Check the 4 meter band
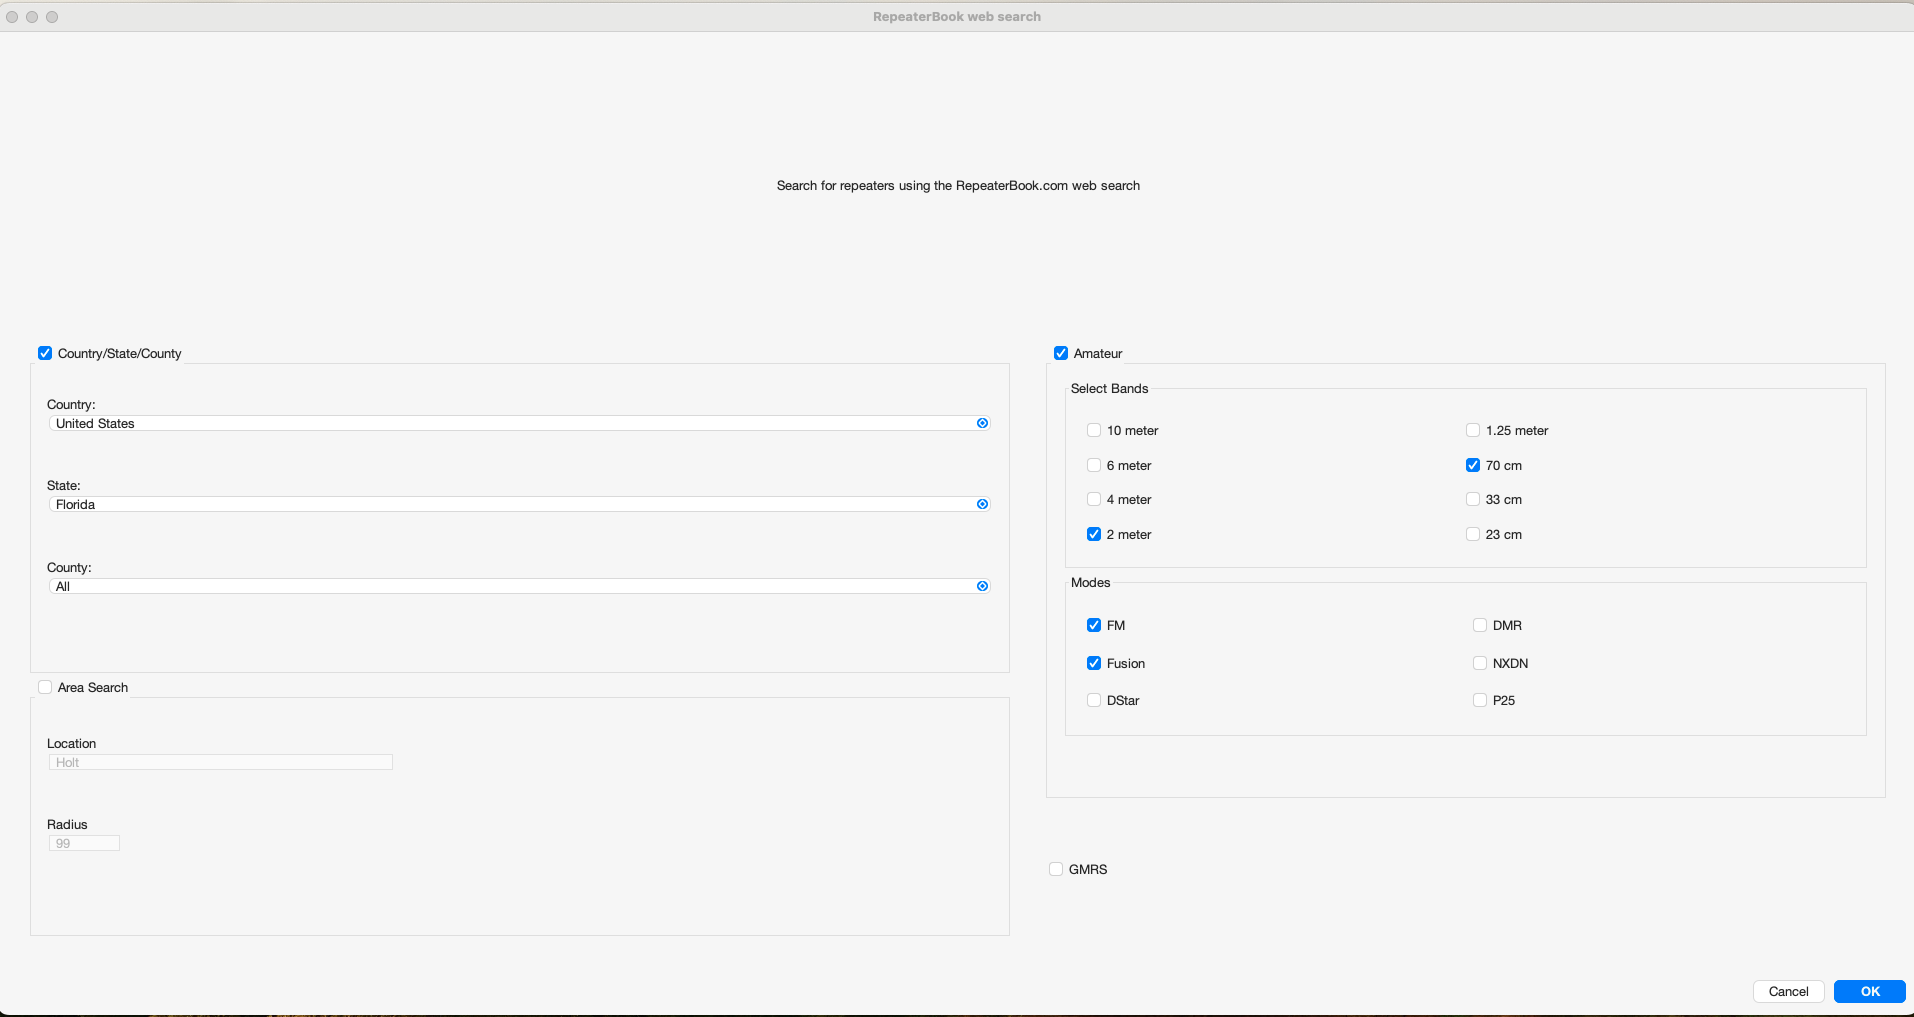Viewport: 1914px width, 1017px height. pos(1094,499)
